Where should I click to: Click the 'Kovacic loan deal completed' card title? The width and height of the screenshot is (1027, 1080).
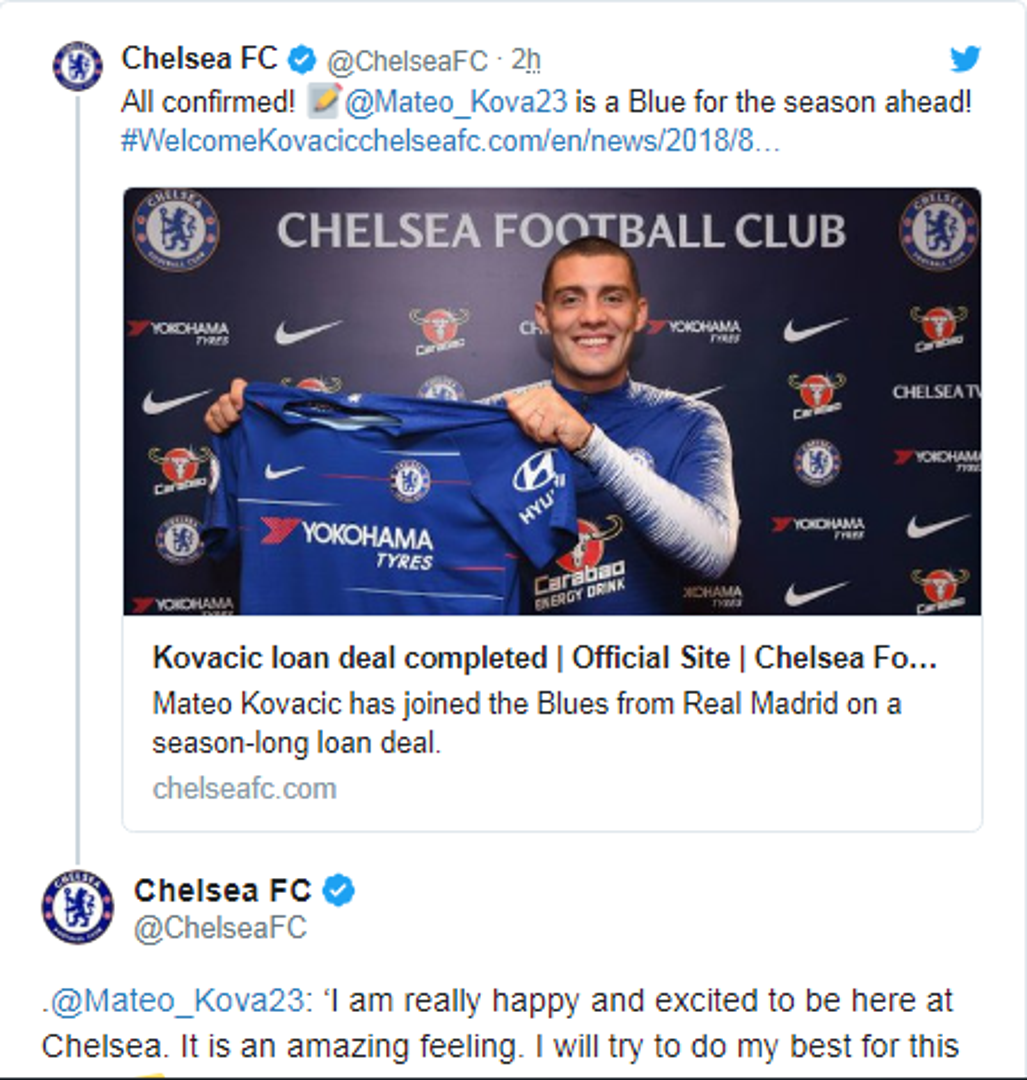544,658
